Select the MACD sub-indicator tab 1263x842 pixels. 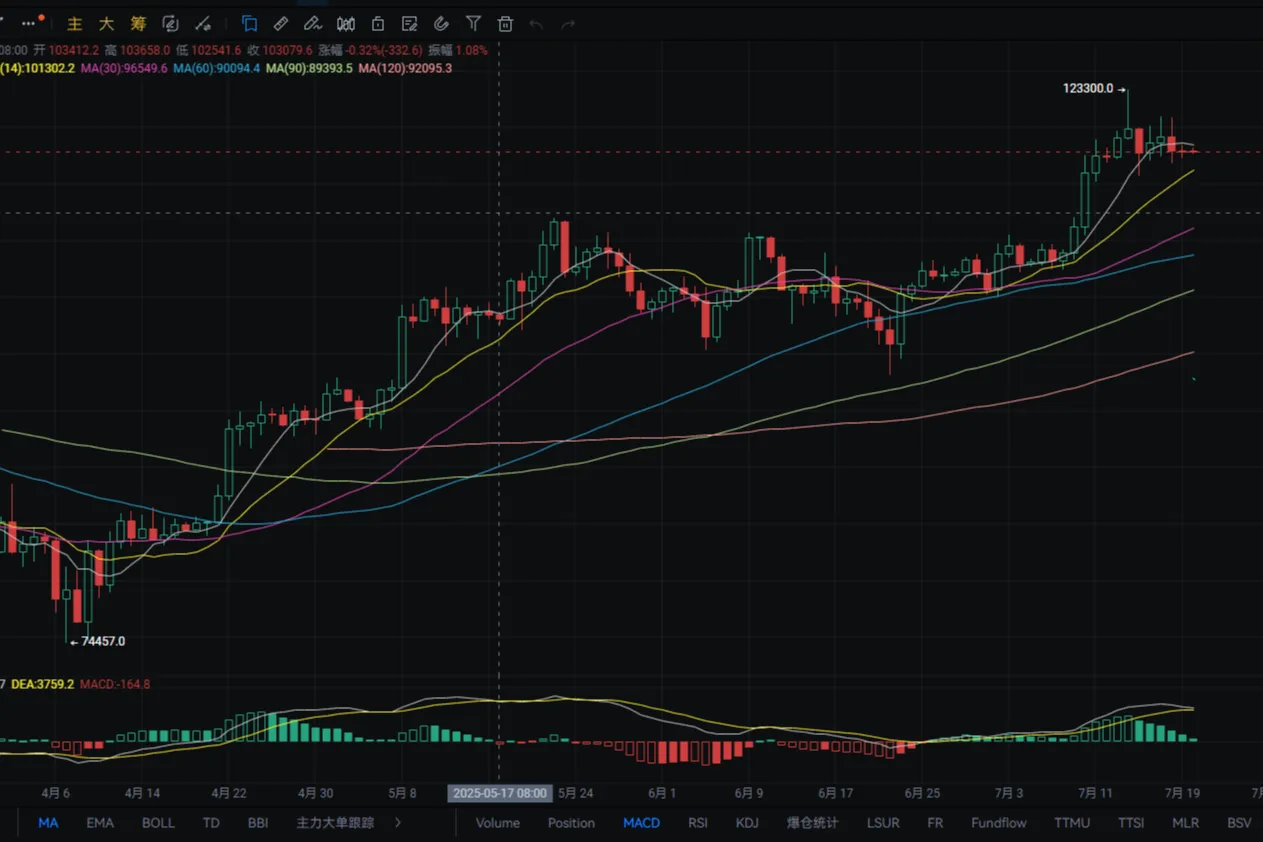click(x=641, y=823)
